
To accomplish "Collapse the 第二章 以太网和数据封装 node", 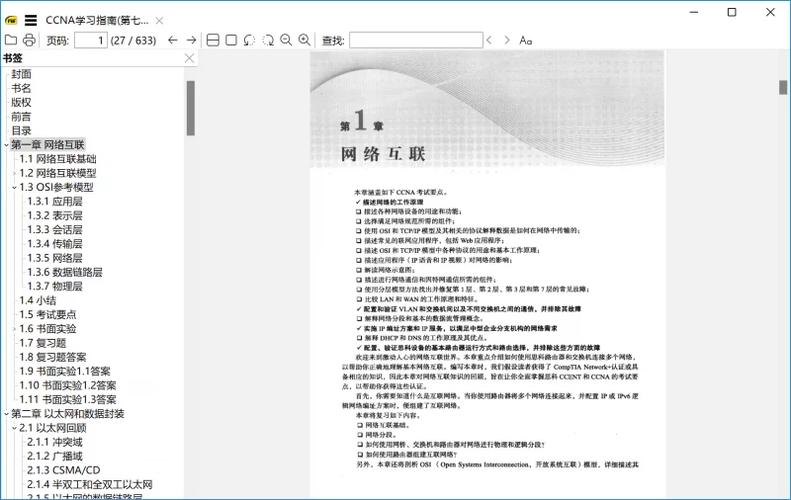I will point(6,414).
